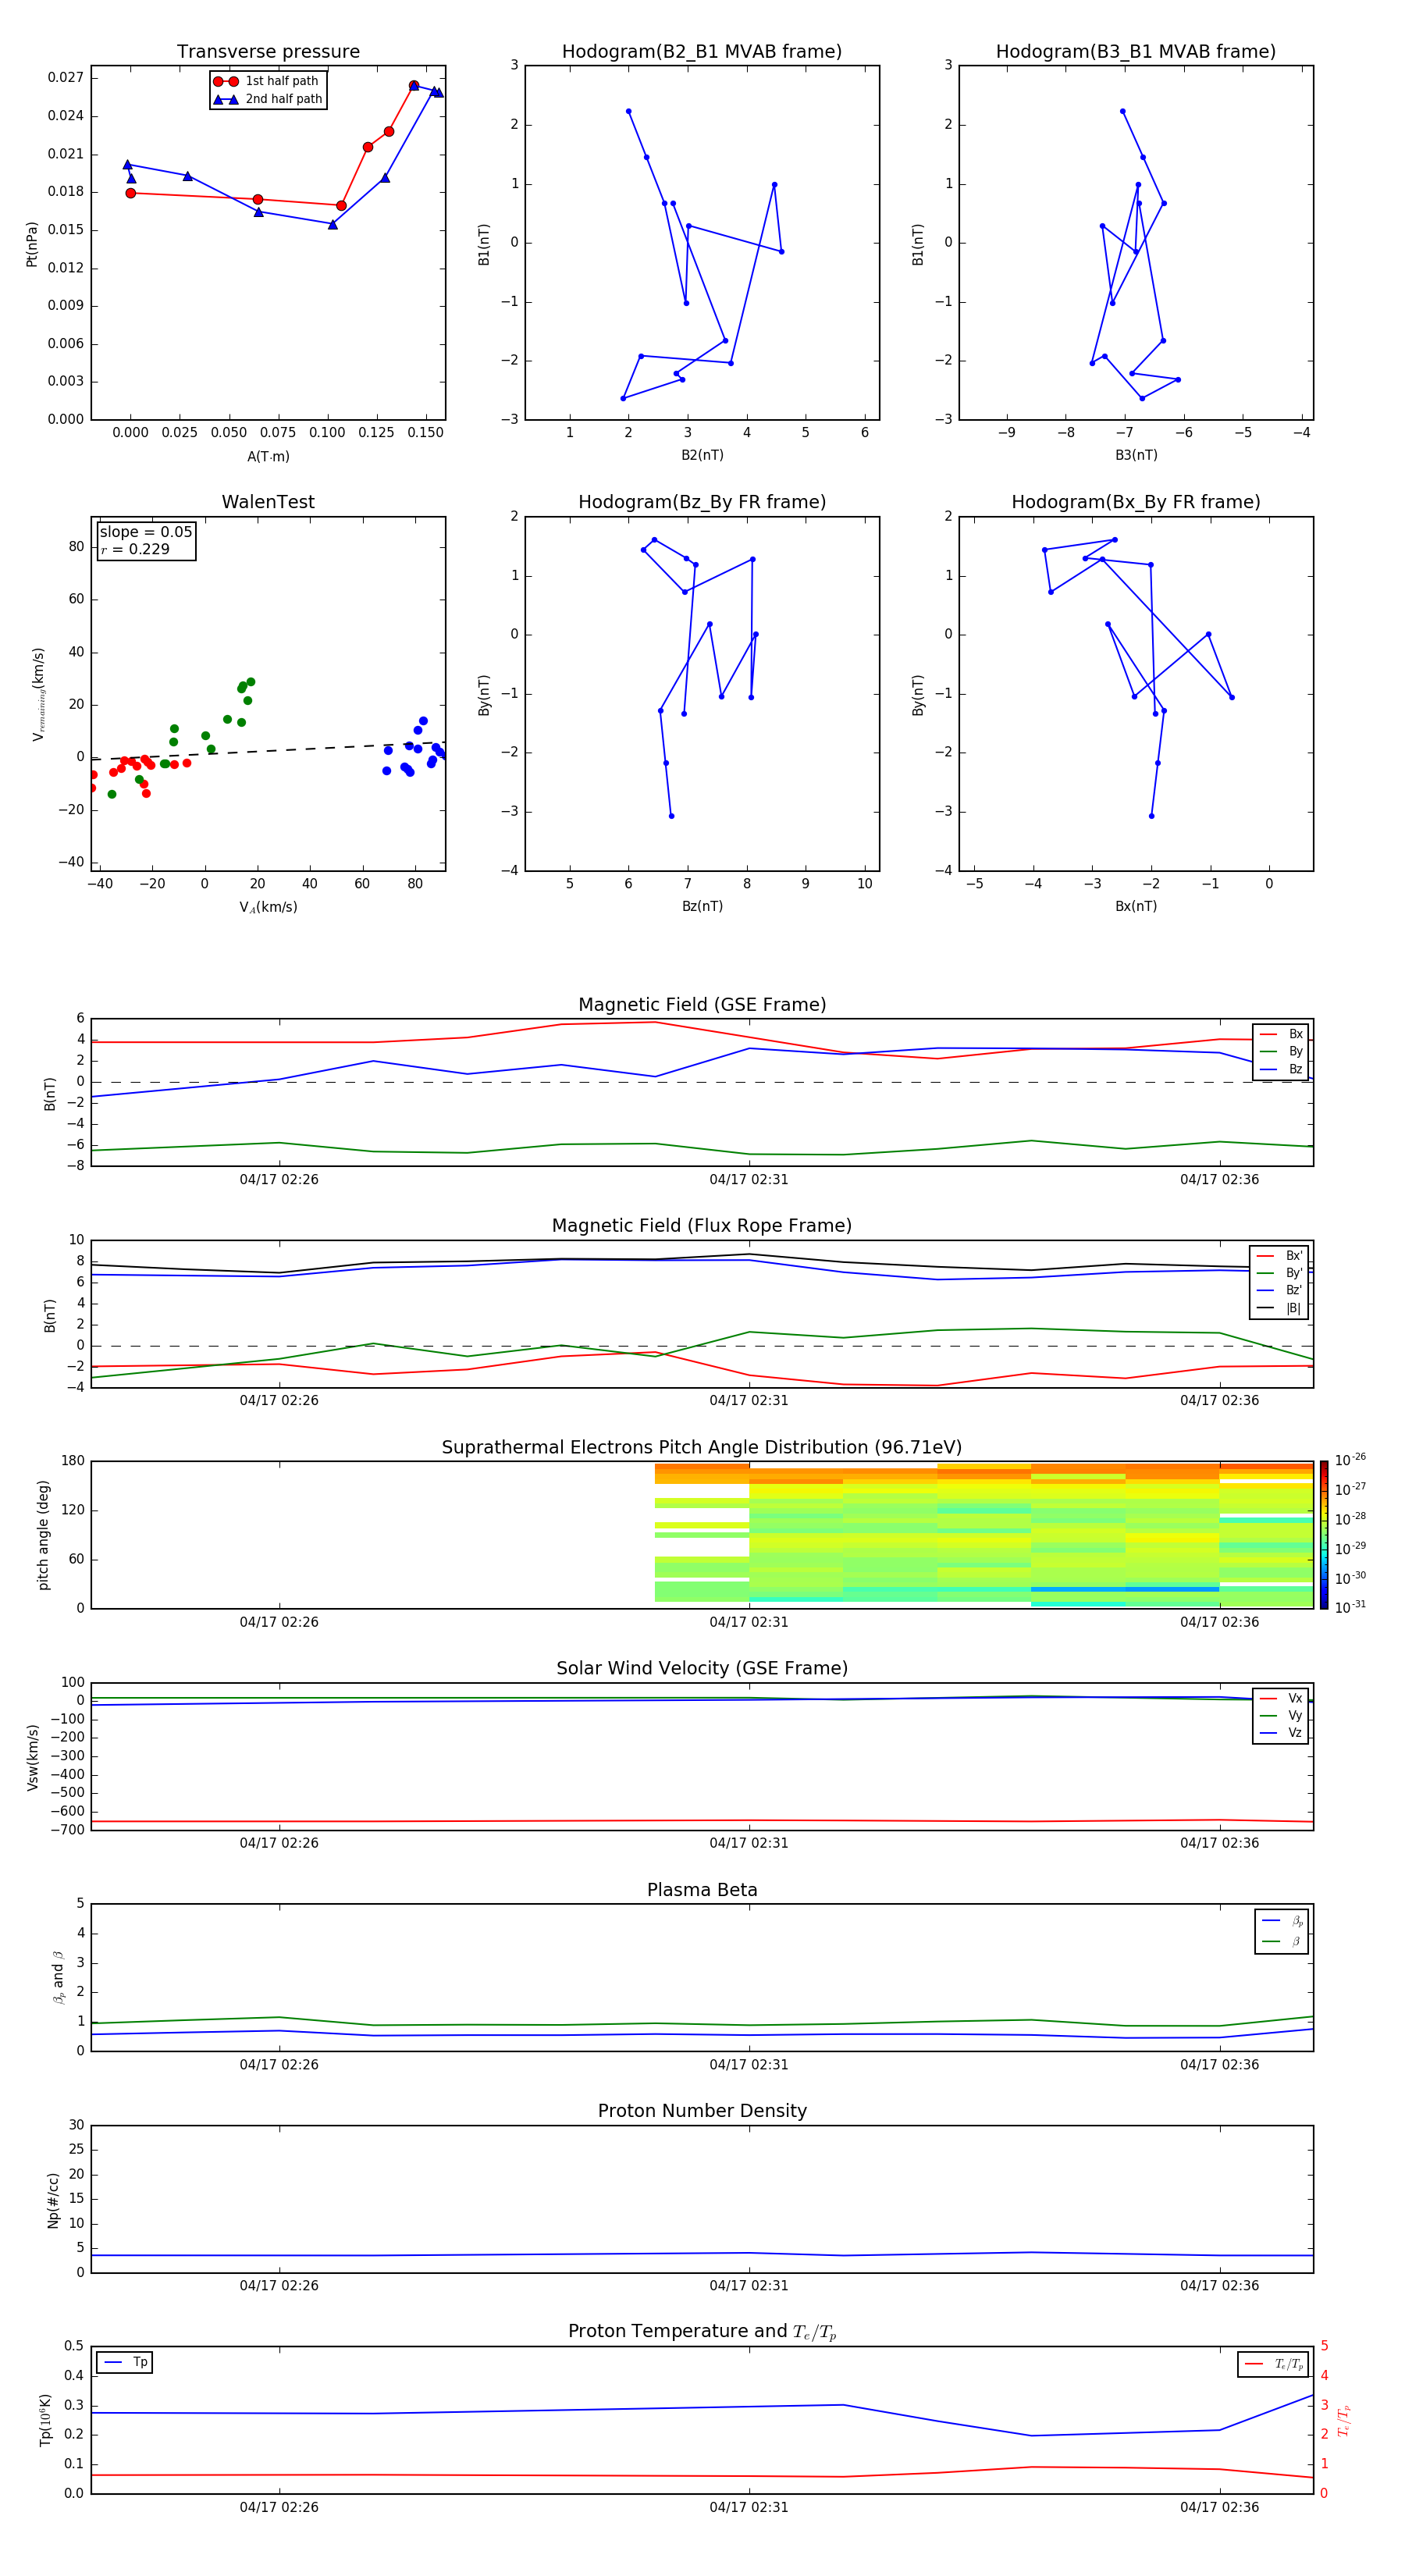The image size is (1405, 2576).
Task: Select the "Te/Tp" legend entry box
Action: click(x=1273, y=2365)
